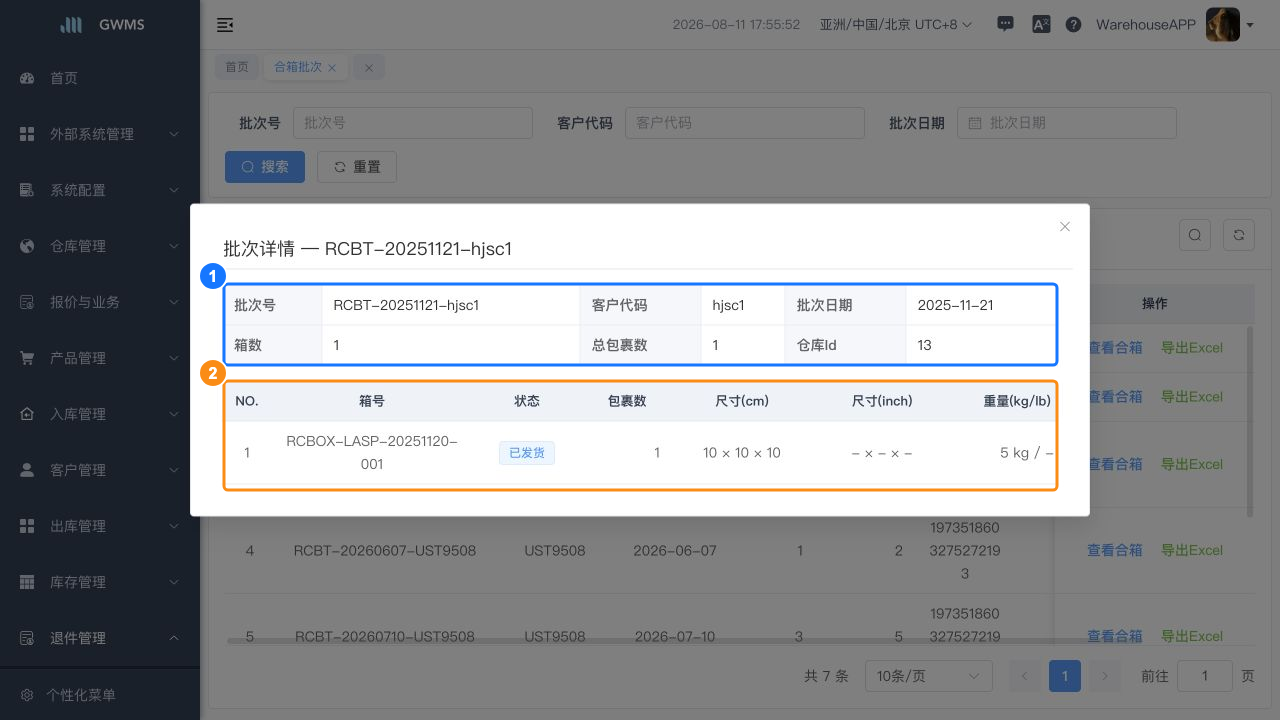The image size is (1280, 720).
Task: Open the chat message icon in header
Action: (x=1006, y=25)
